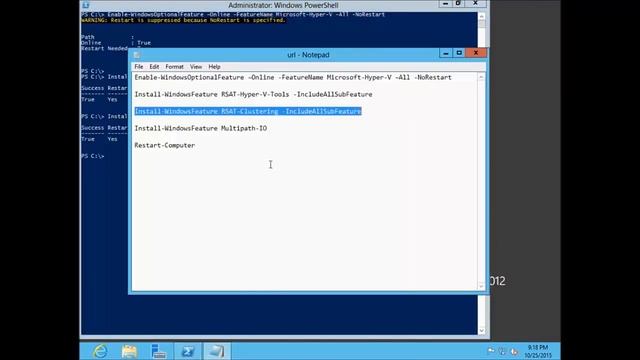
Task: Open File Explorer from the taskbar
Action: pyautogui.click(x=129, y=351)
